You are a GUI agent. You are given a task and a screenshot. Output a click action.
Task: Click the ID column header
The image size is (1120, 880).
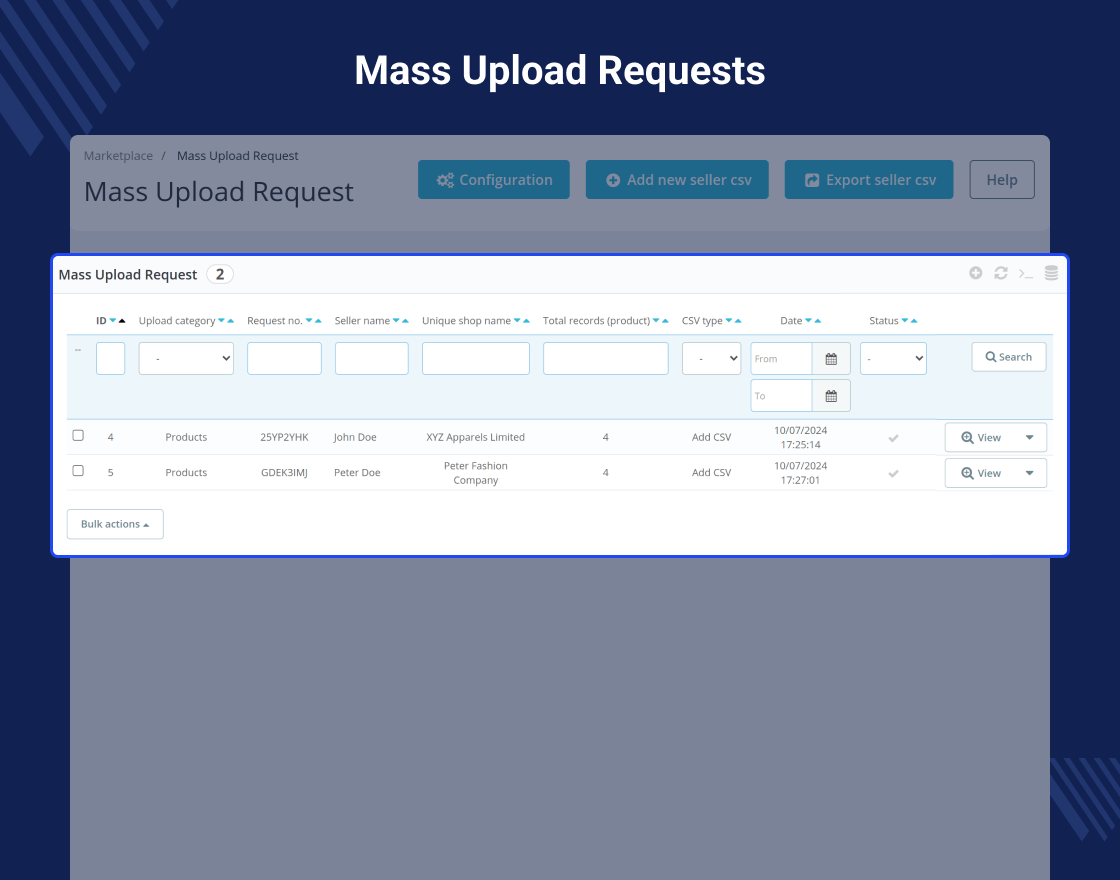click(x=101, y=321)
